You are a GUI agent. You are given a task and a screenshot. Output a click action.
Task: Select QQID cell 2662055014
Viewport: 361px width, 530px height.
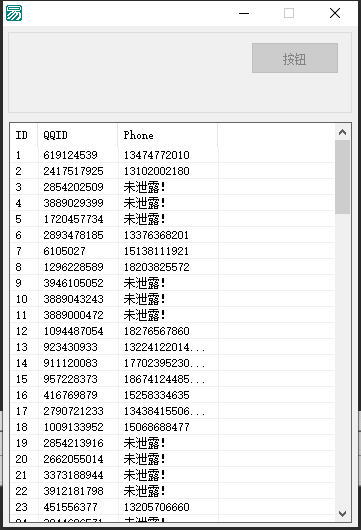pos(73,459)
